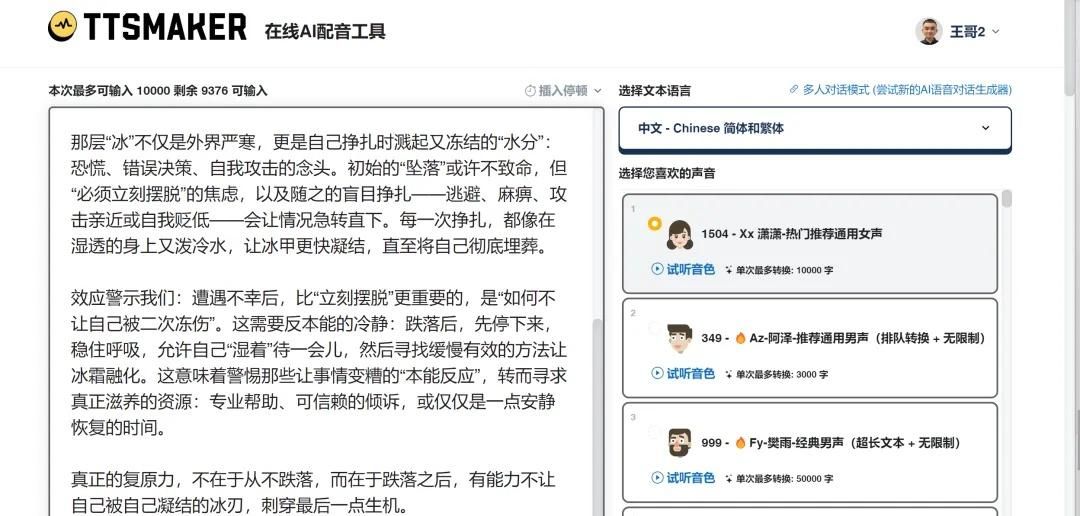The width and height of the screenshot is (1080, 516).
Task: Select the radio button for 1504 潇潇 voice
Action: point(654,224)
